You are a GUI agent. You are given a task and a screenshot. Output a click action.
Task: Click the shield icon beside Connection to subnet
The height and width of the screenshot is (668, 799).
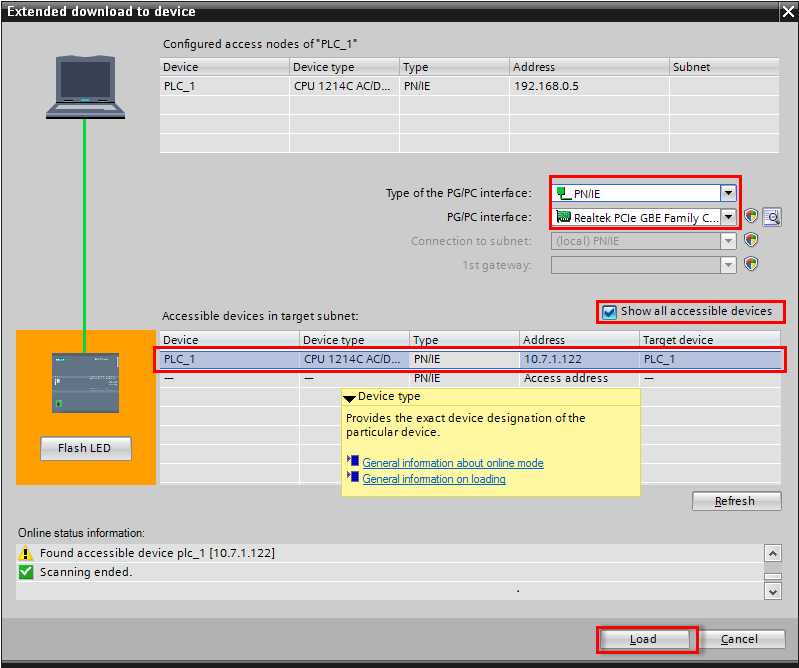pyautogui.click(x=751, y=241)
